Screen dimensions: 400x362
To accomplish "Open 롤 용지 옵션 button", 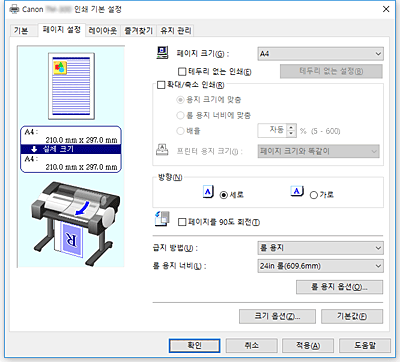I will click(339, 287).
